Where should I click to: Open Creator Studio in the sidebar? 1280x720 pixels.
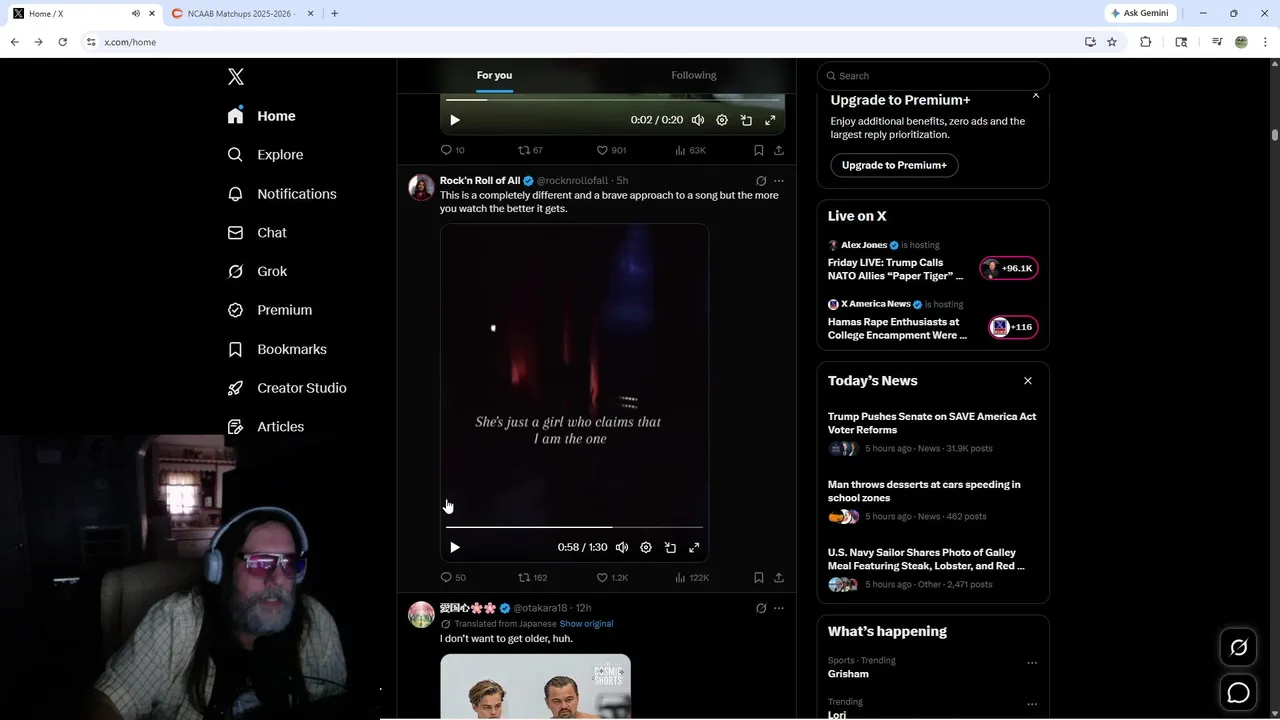[287, 388]
